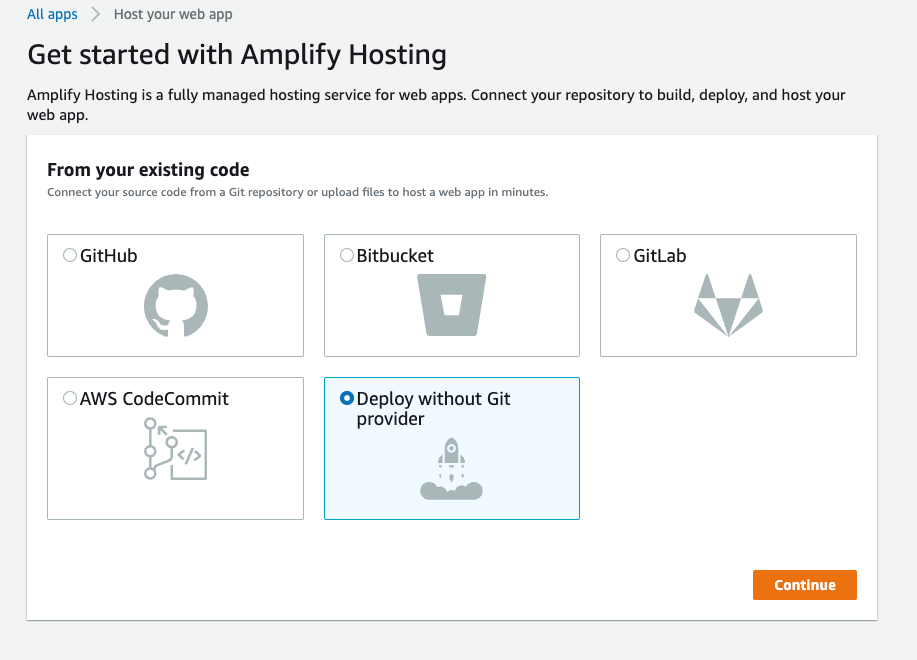The width and height of the screenshot is (917, 660).
Task: Click the breadcrumb chevron separator icon
Action: tap(93, 14)
